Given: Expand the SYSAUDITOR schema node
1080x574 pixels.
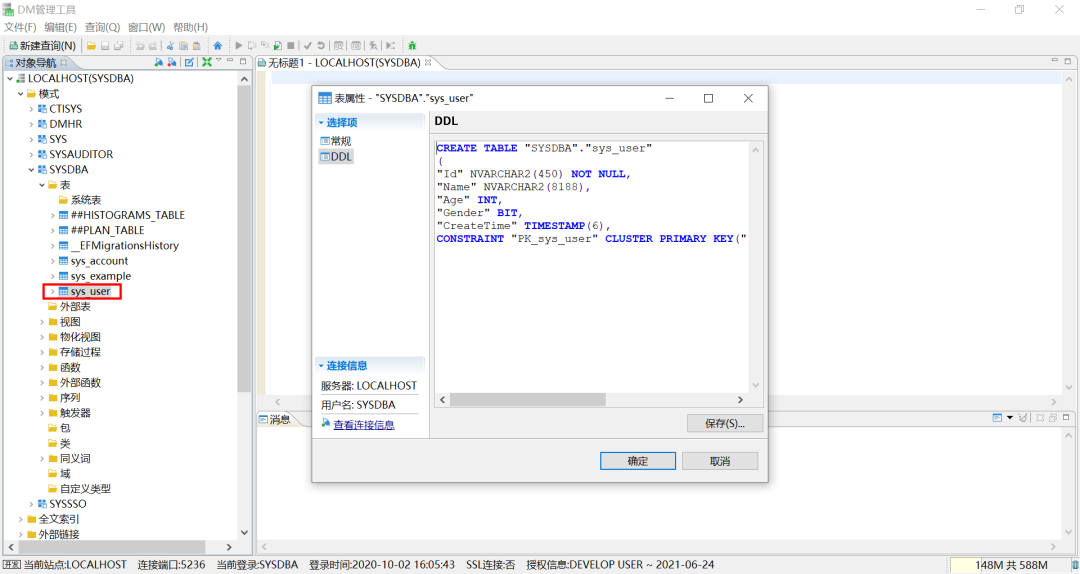Looking at the screenshot, I should coord(31,154).
